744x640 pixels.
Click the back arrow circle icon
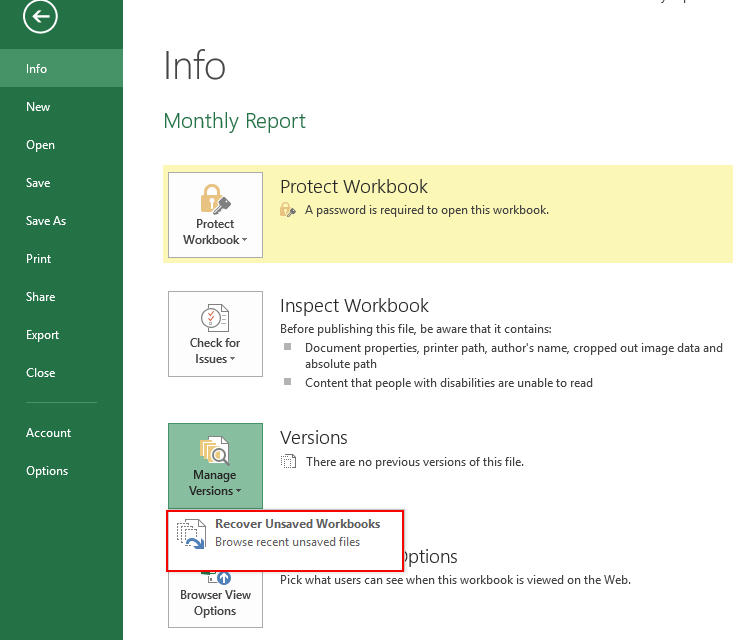[x=41, y=16]
